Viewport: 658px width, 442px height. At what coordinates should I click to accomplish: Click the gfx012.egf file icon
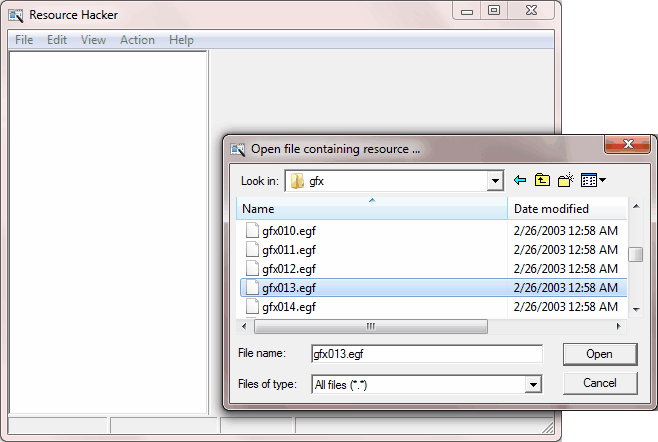pyautogui.click(x=252, y=268)
